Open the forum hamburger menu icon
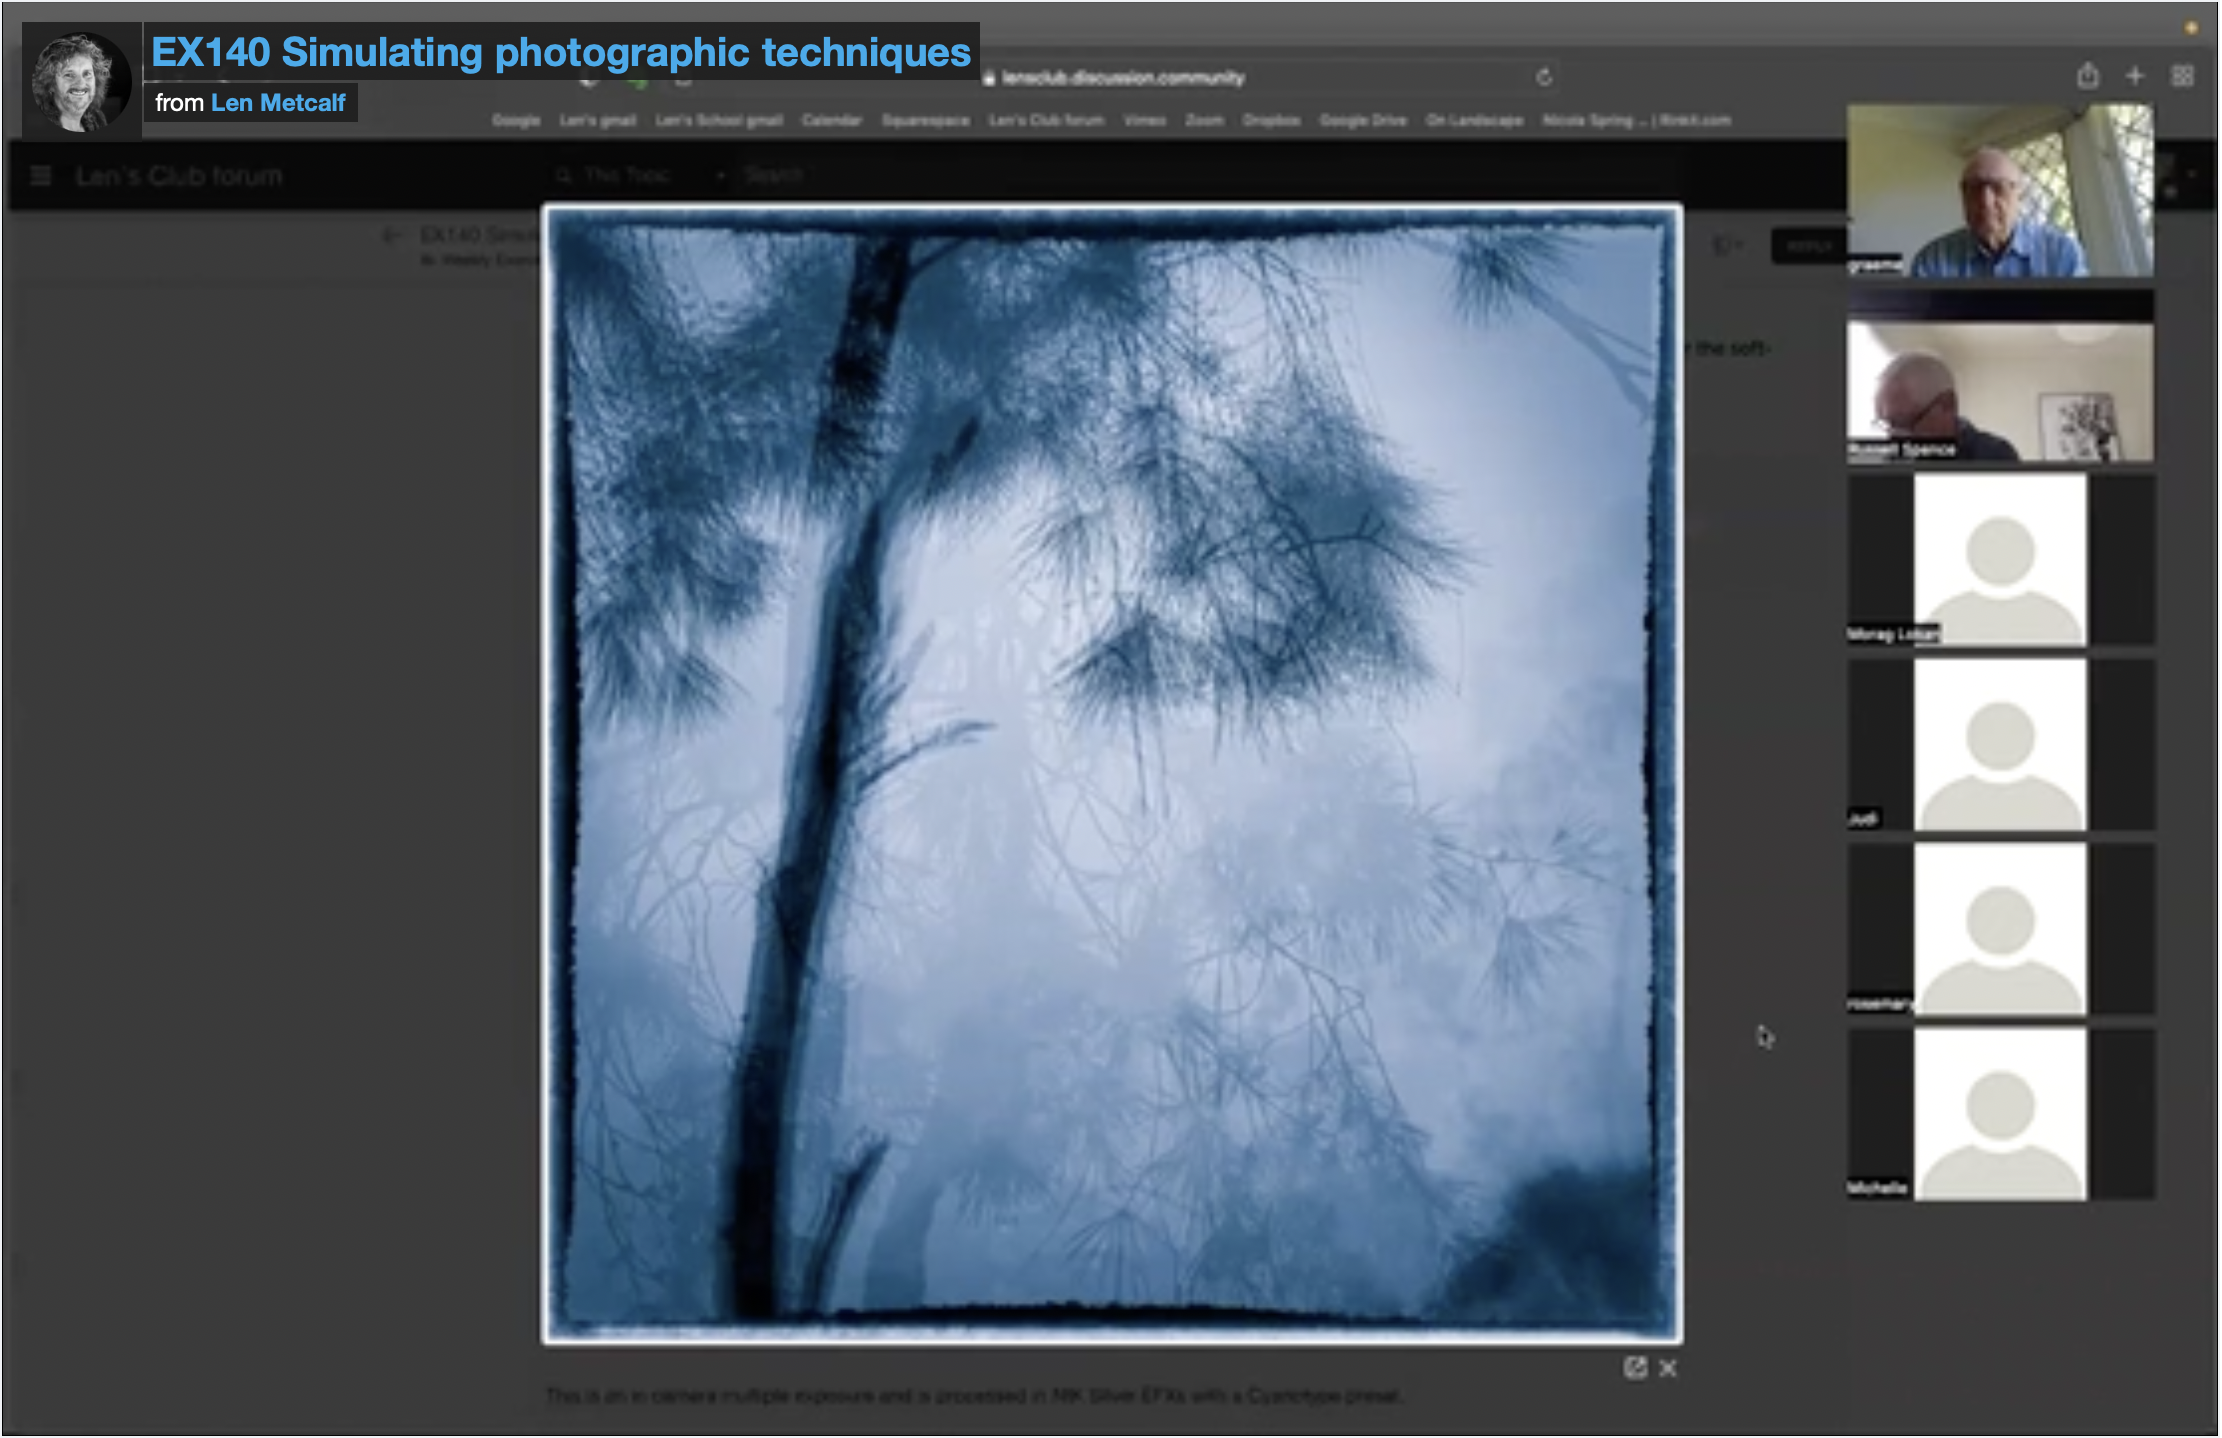The width and height of the screenshot is (2222, 1438). coord(41,176)
